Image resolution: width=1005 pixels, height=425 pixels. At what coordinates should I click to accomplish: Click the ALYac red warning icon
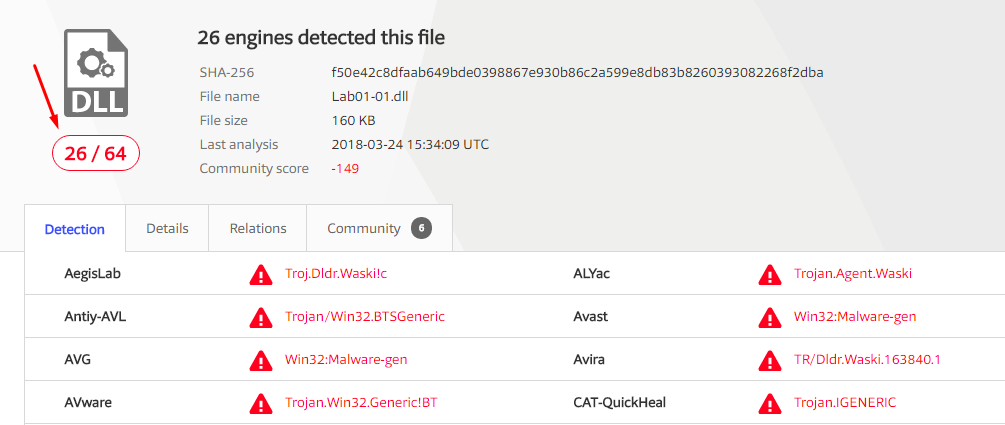pos(769,274)
